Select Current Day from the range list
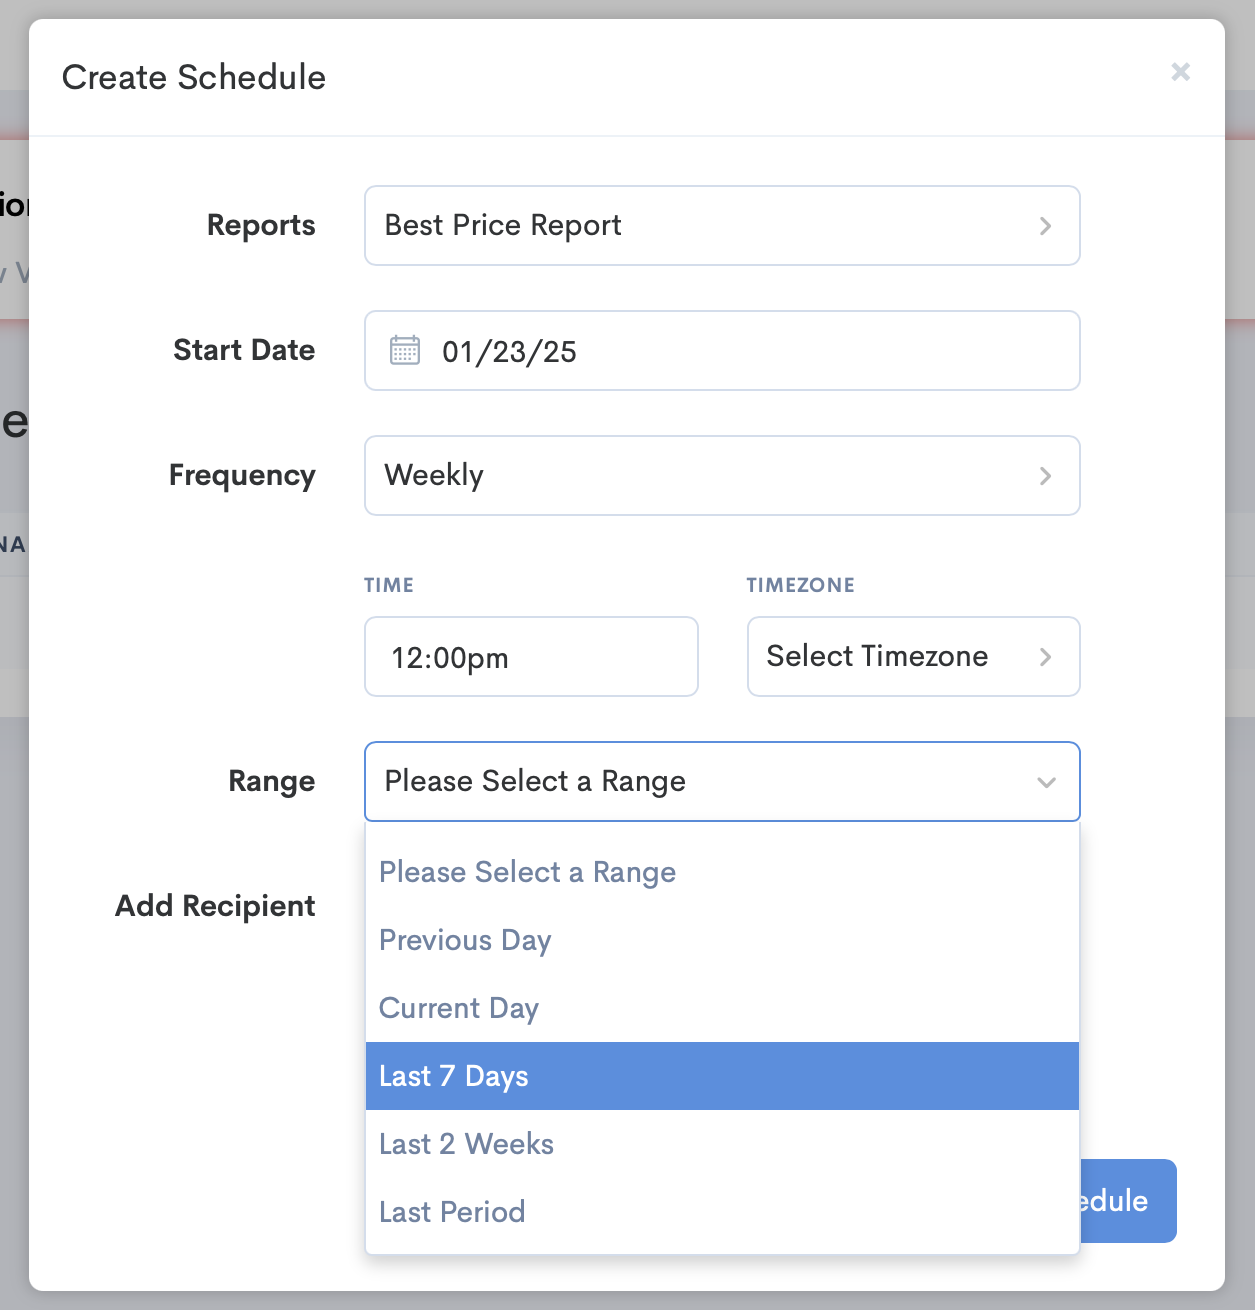The height and width of the screenshot is (1310, 1255). pyautogui.click(x=458, y=1008)
